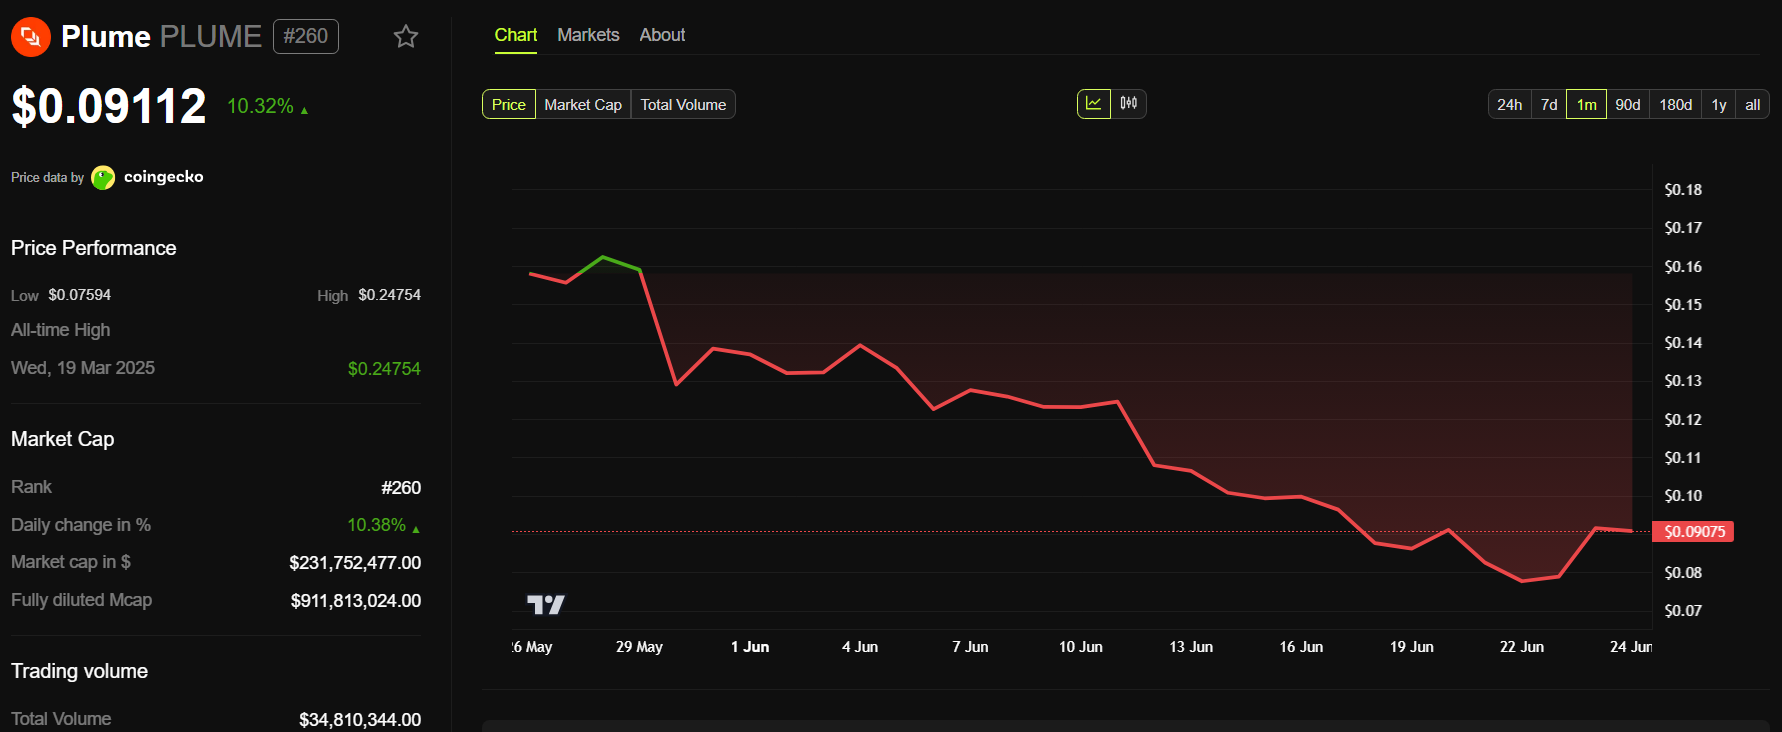This screenshot has width=1782, height=732.
Task: Set chart range to 24h
Action: point(1510,104)
